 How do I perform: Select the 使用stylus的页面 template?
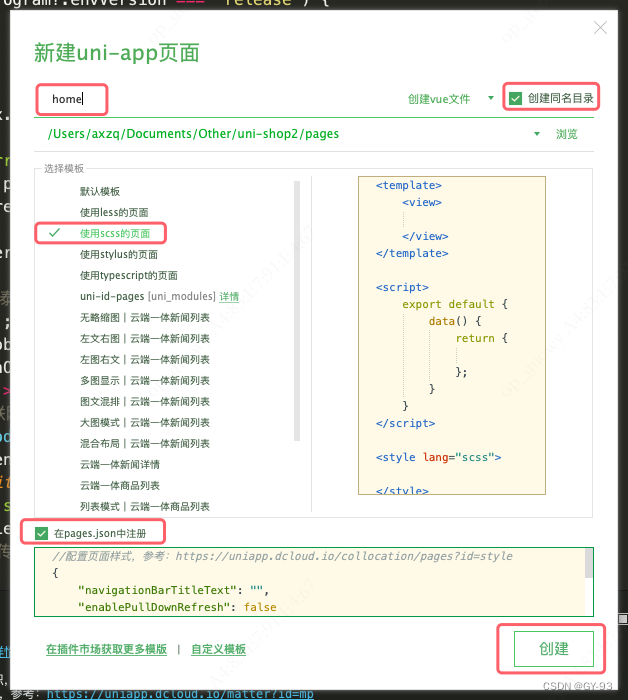(x=119, y=254)
